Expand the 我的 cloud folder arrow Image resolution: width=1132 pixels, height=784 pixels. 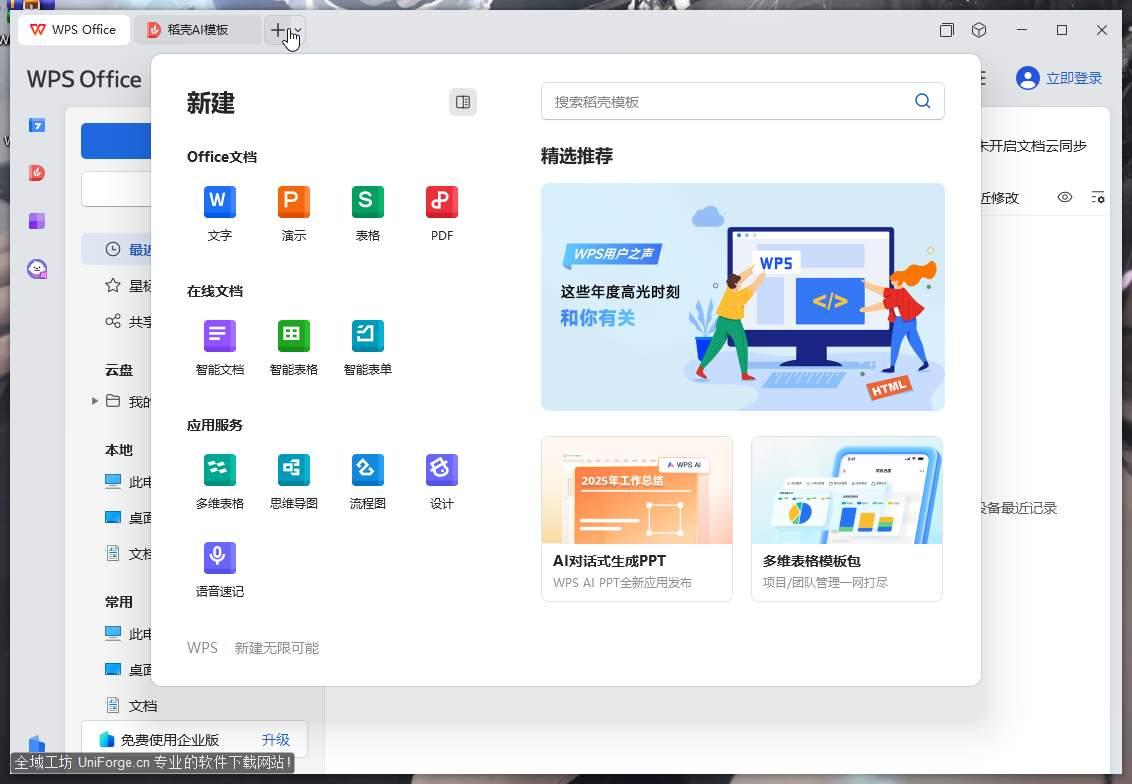point(95,401)
